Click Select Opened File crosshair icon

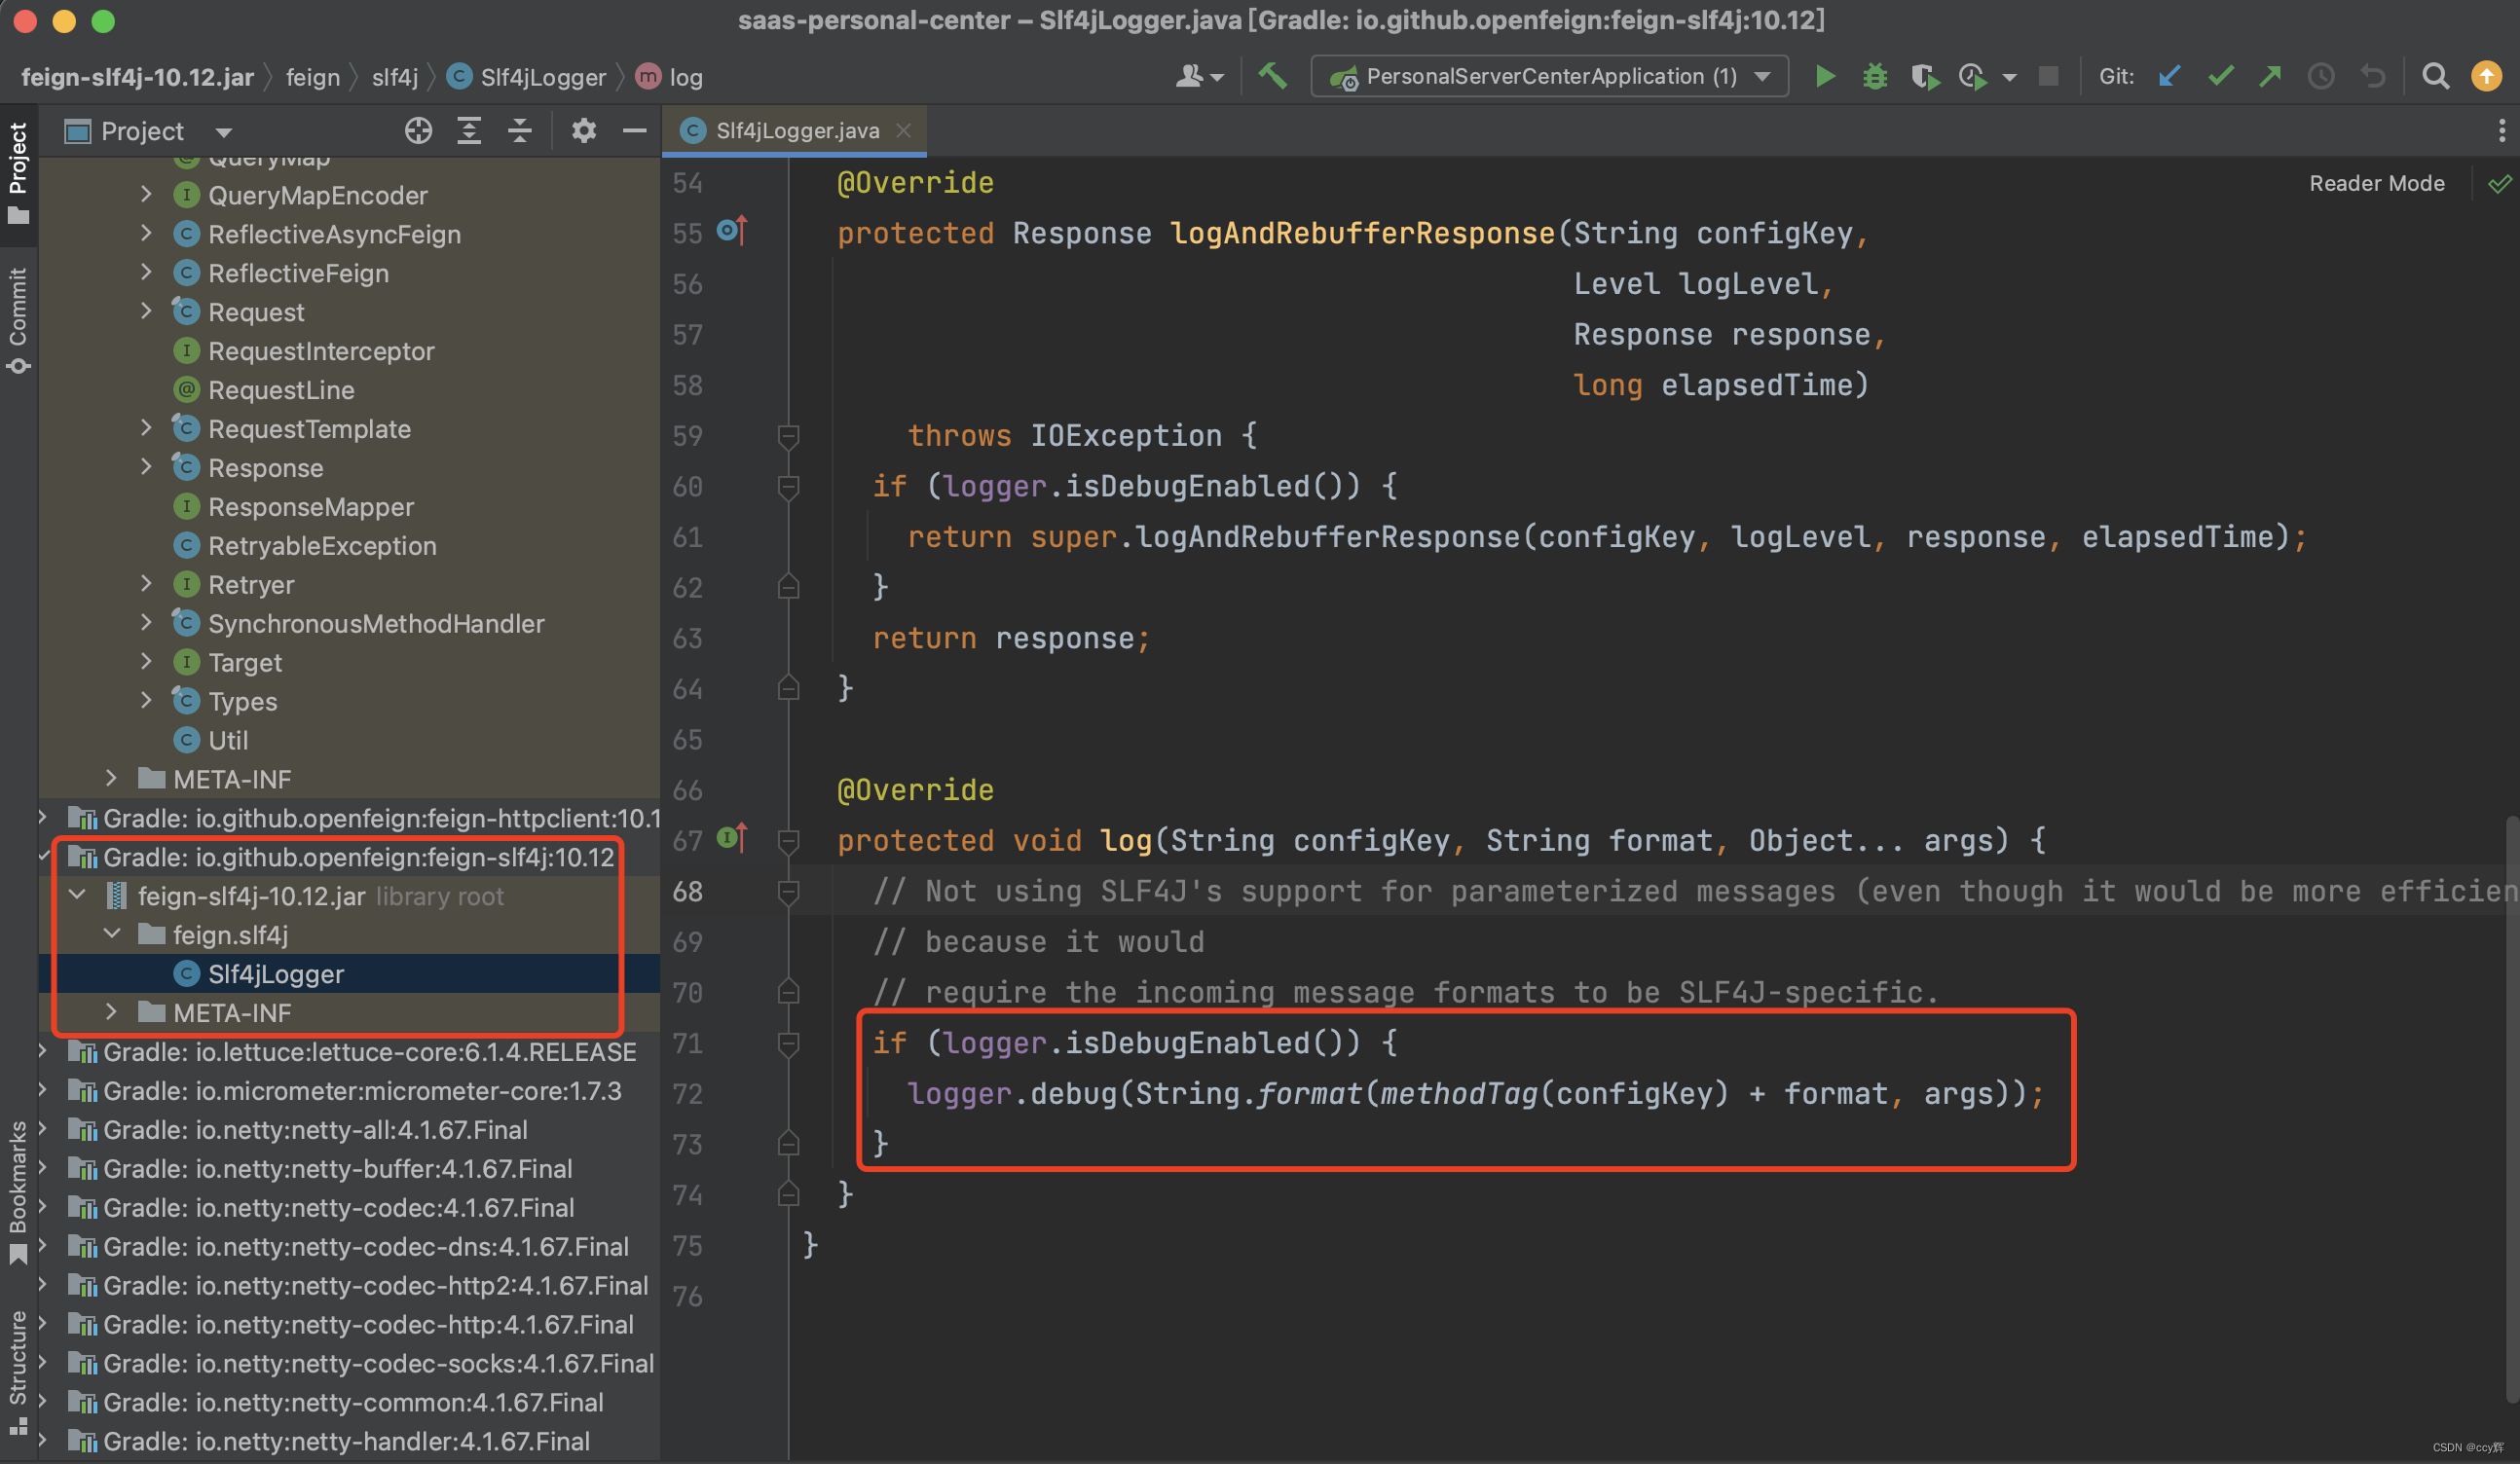pos(418,130)
